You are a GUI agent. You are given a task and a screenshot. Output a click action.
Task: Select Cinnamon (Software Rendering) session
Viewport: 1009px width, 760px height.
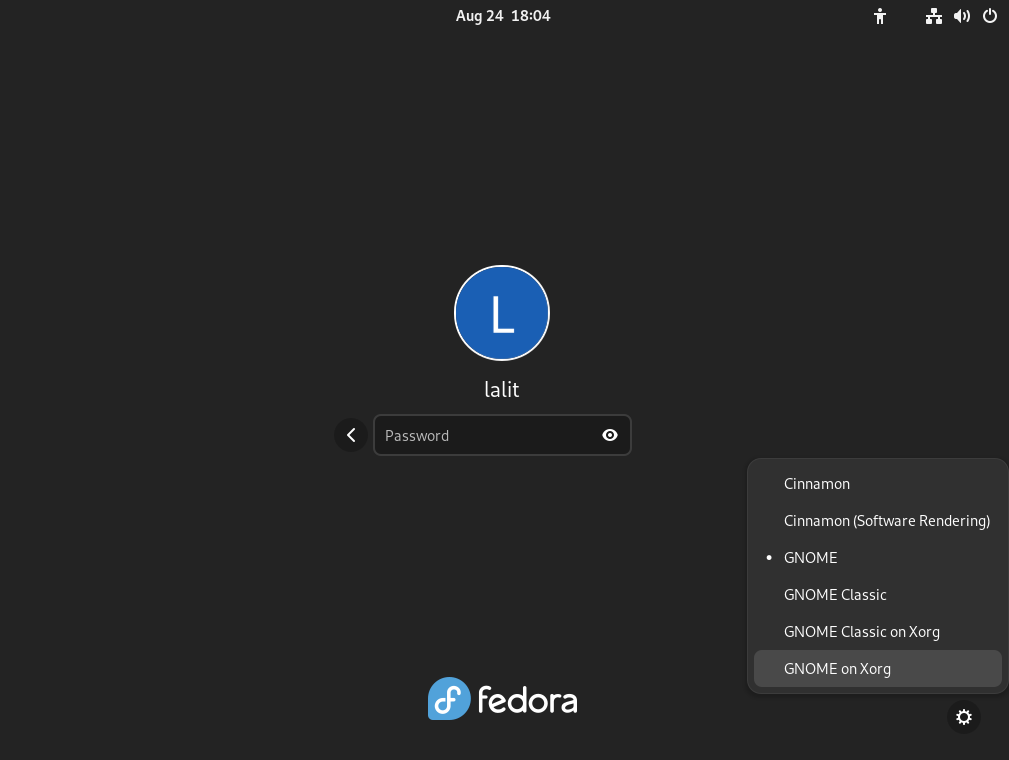tap(886, 520)
